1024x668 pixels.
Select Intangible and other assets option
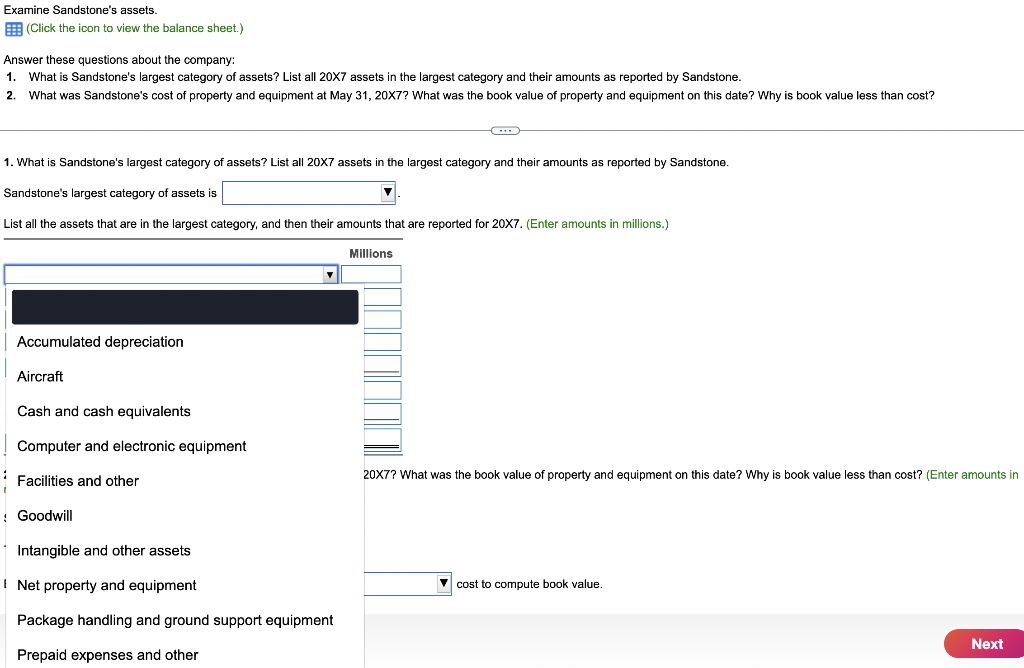185,550
